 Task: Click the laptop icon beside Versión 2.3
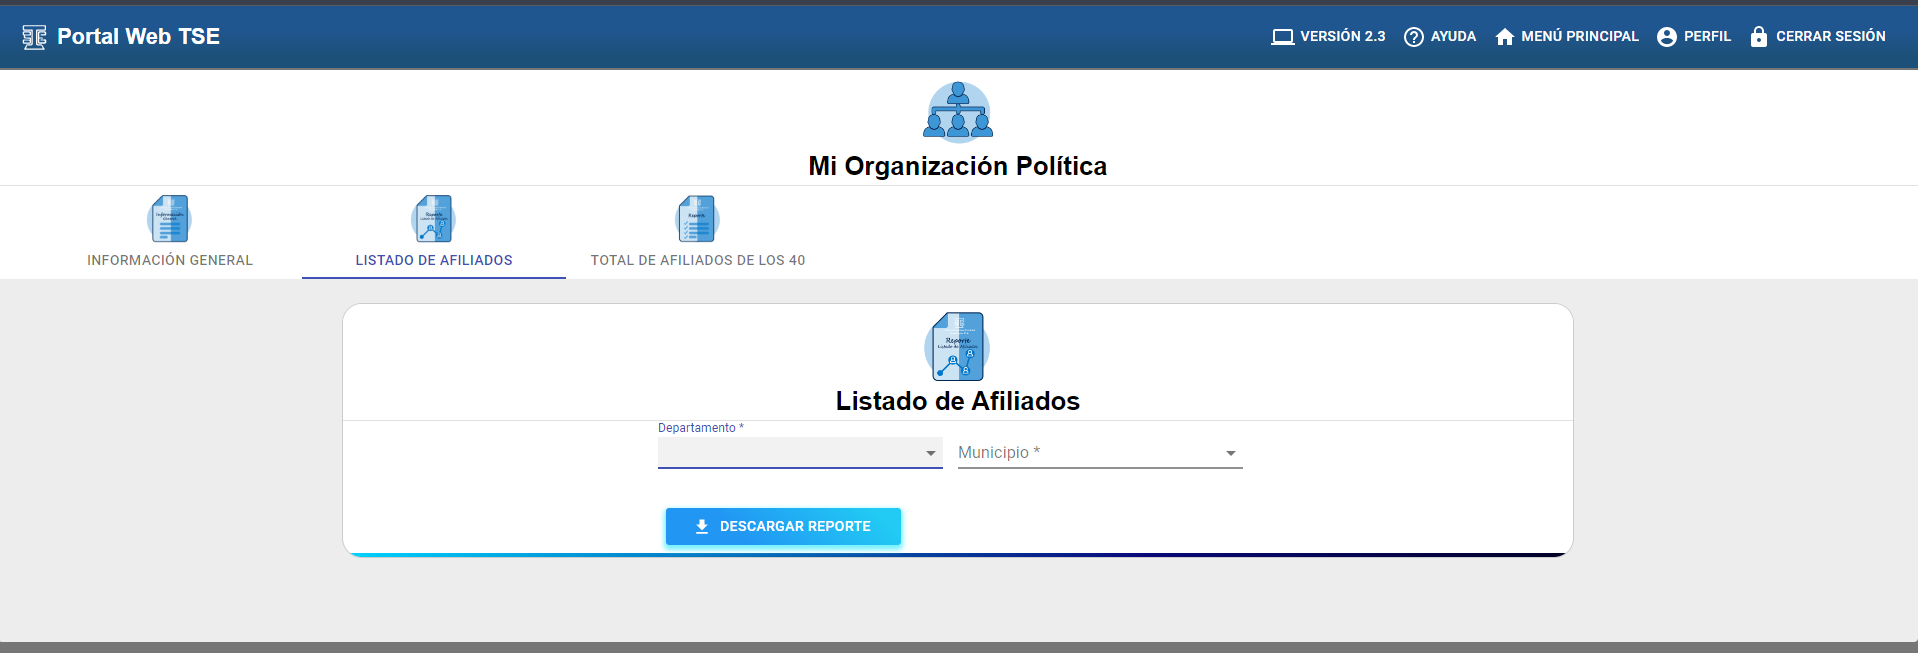1282,37
